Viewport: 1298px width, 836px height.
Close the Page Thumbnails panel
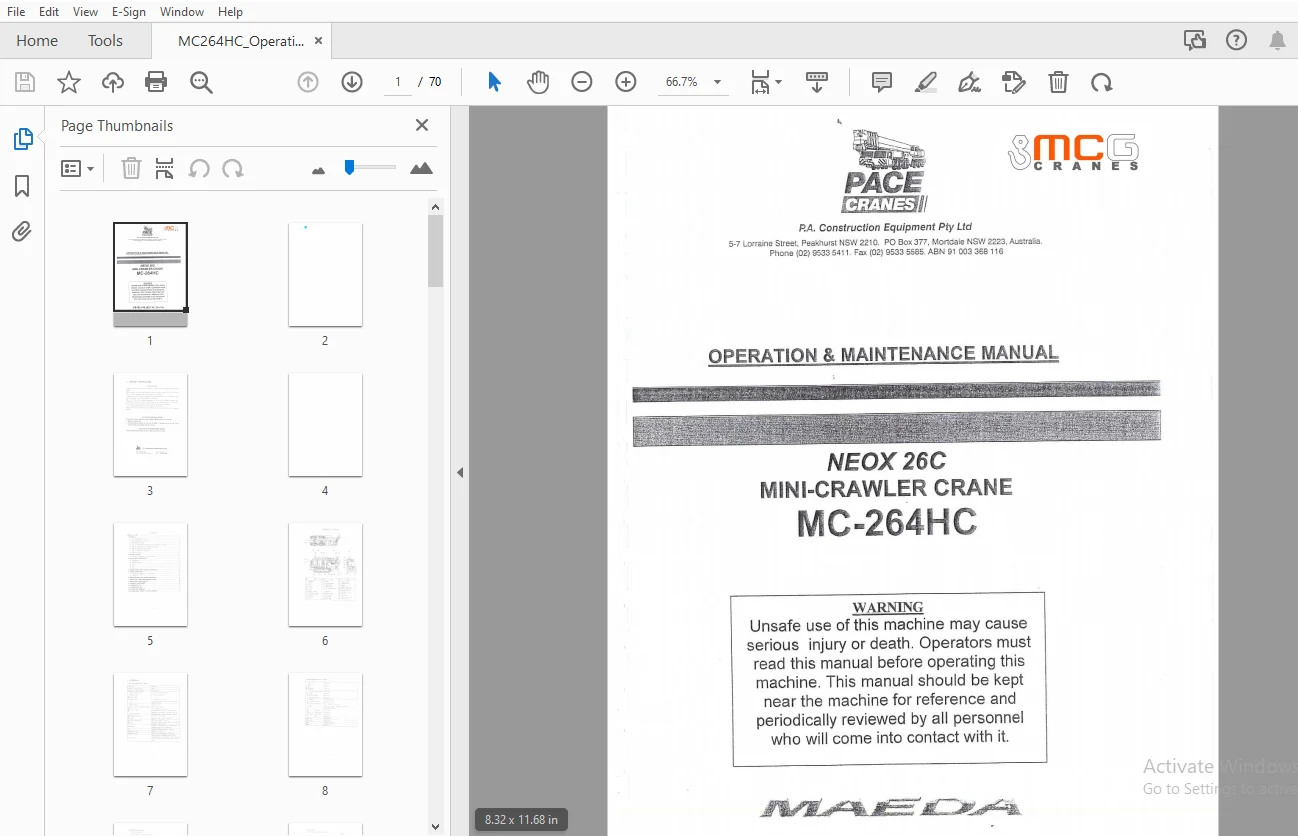pyautogui.click(x=422, y=125)
